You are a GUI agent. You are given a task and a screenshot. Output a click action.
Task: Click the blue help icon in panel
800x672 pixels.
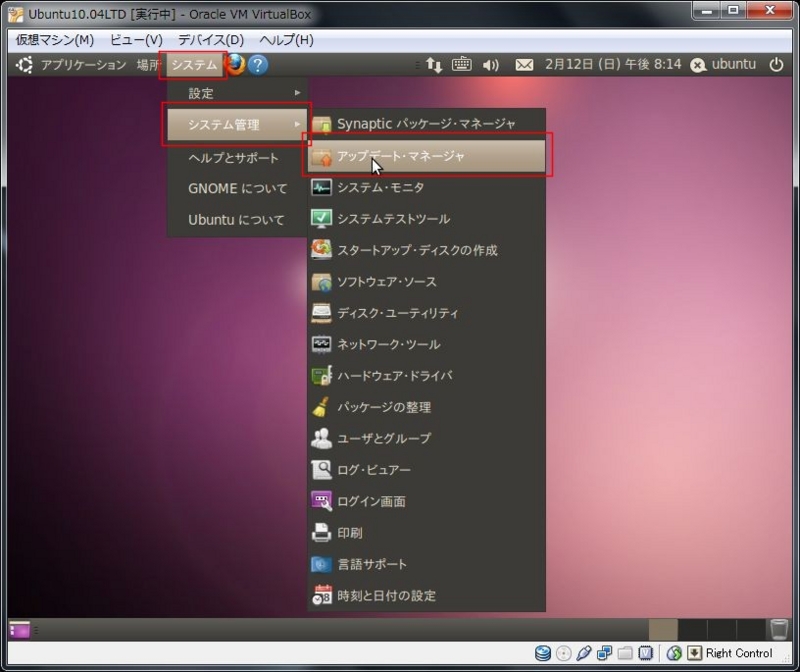[258, 65]
